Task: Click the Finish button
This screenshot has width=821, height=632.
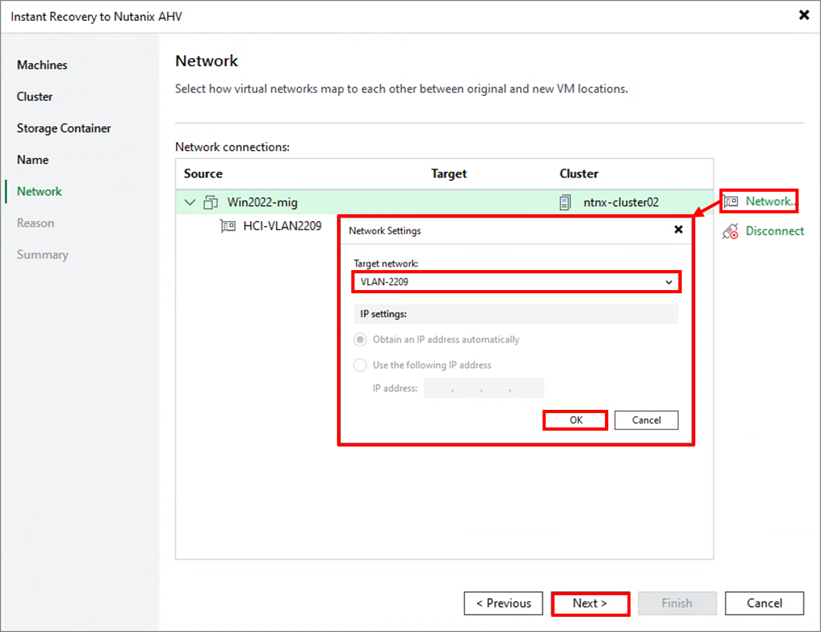Action: [677, 604]
